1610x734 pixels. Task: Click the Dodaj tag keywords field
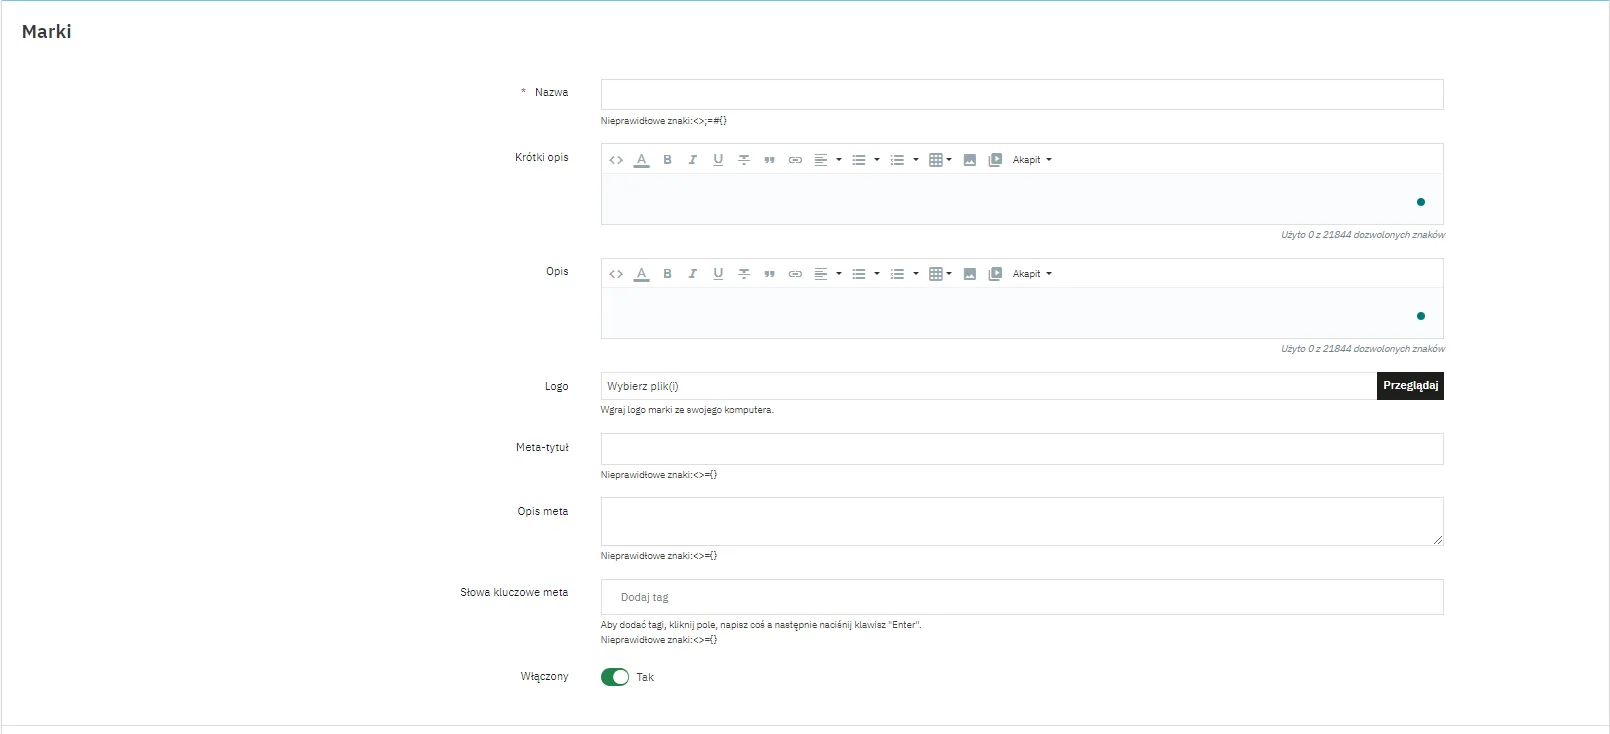[x=1021, y=597]
